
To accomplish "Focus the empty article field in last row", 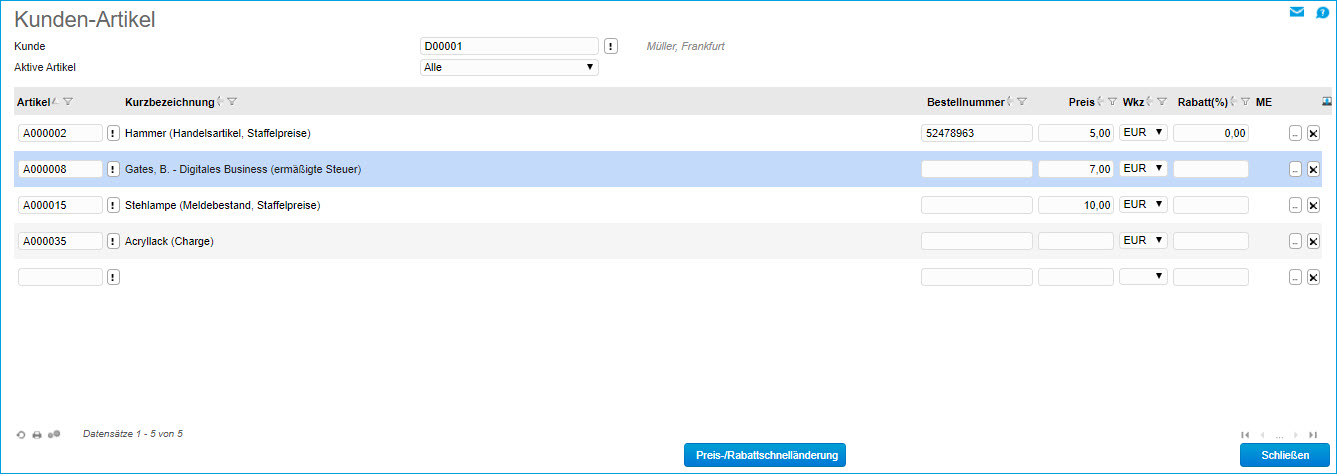I will pos(60,277).
